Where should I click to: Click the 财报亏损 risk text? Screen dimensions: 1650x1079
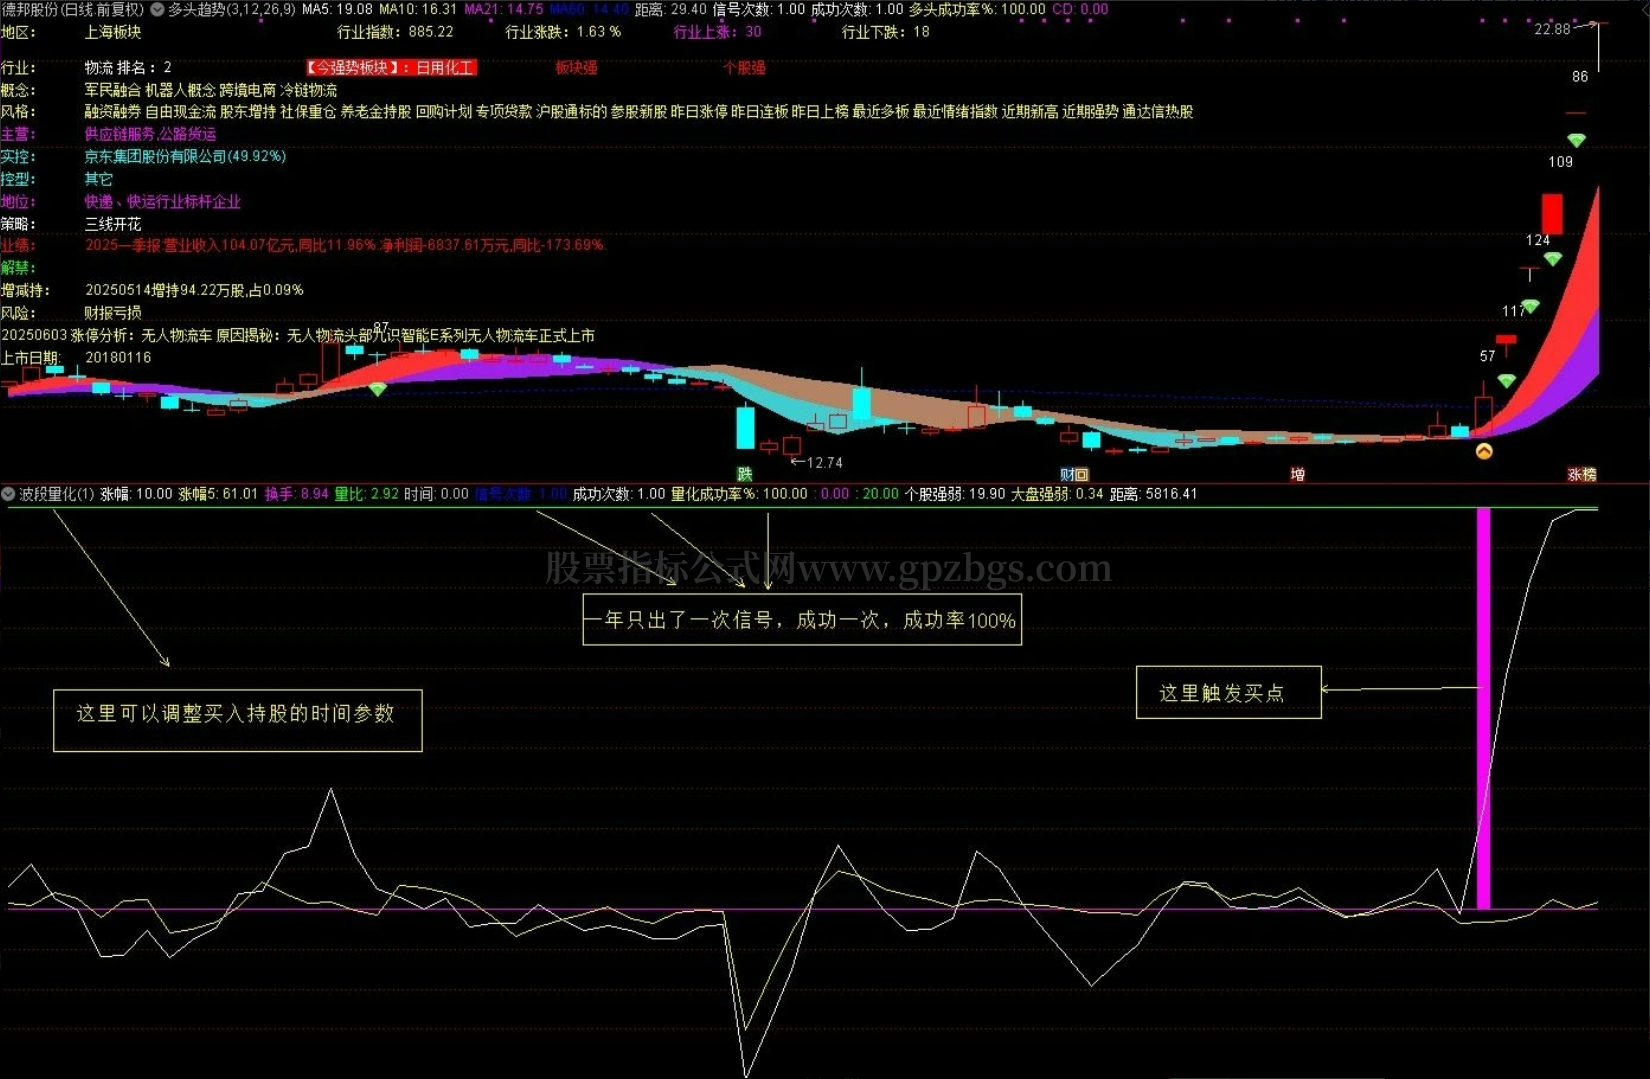click(x=113, y=313)
